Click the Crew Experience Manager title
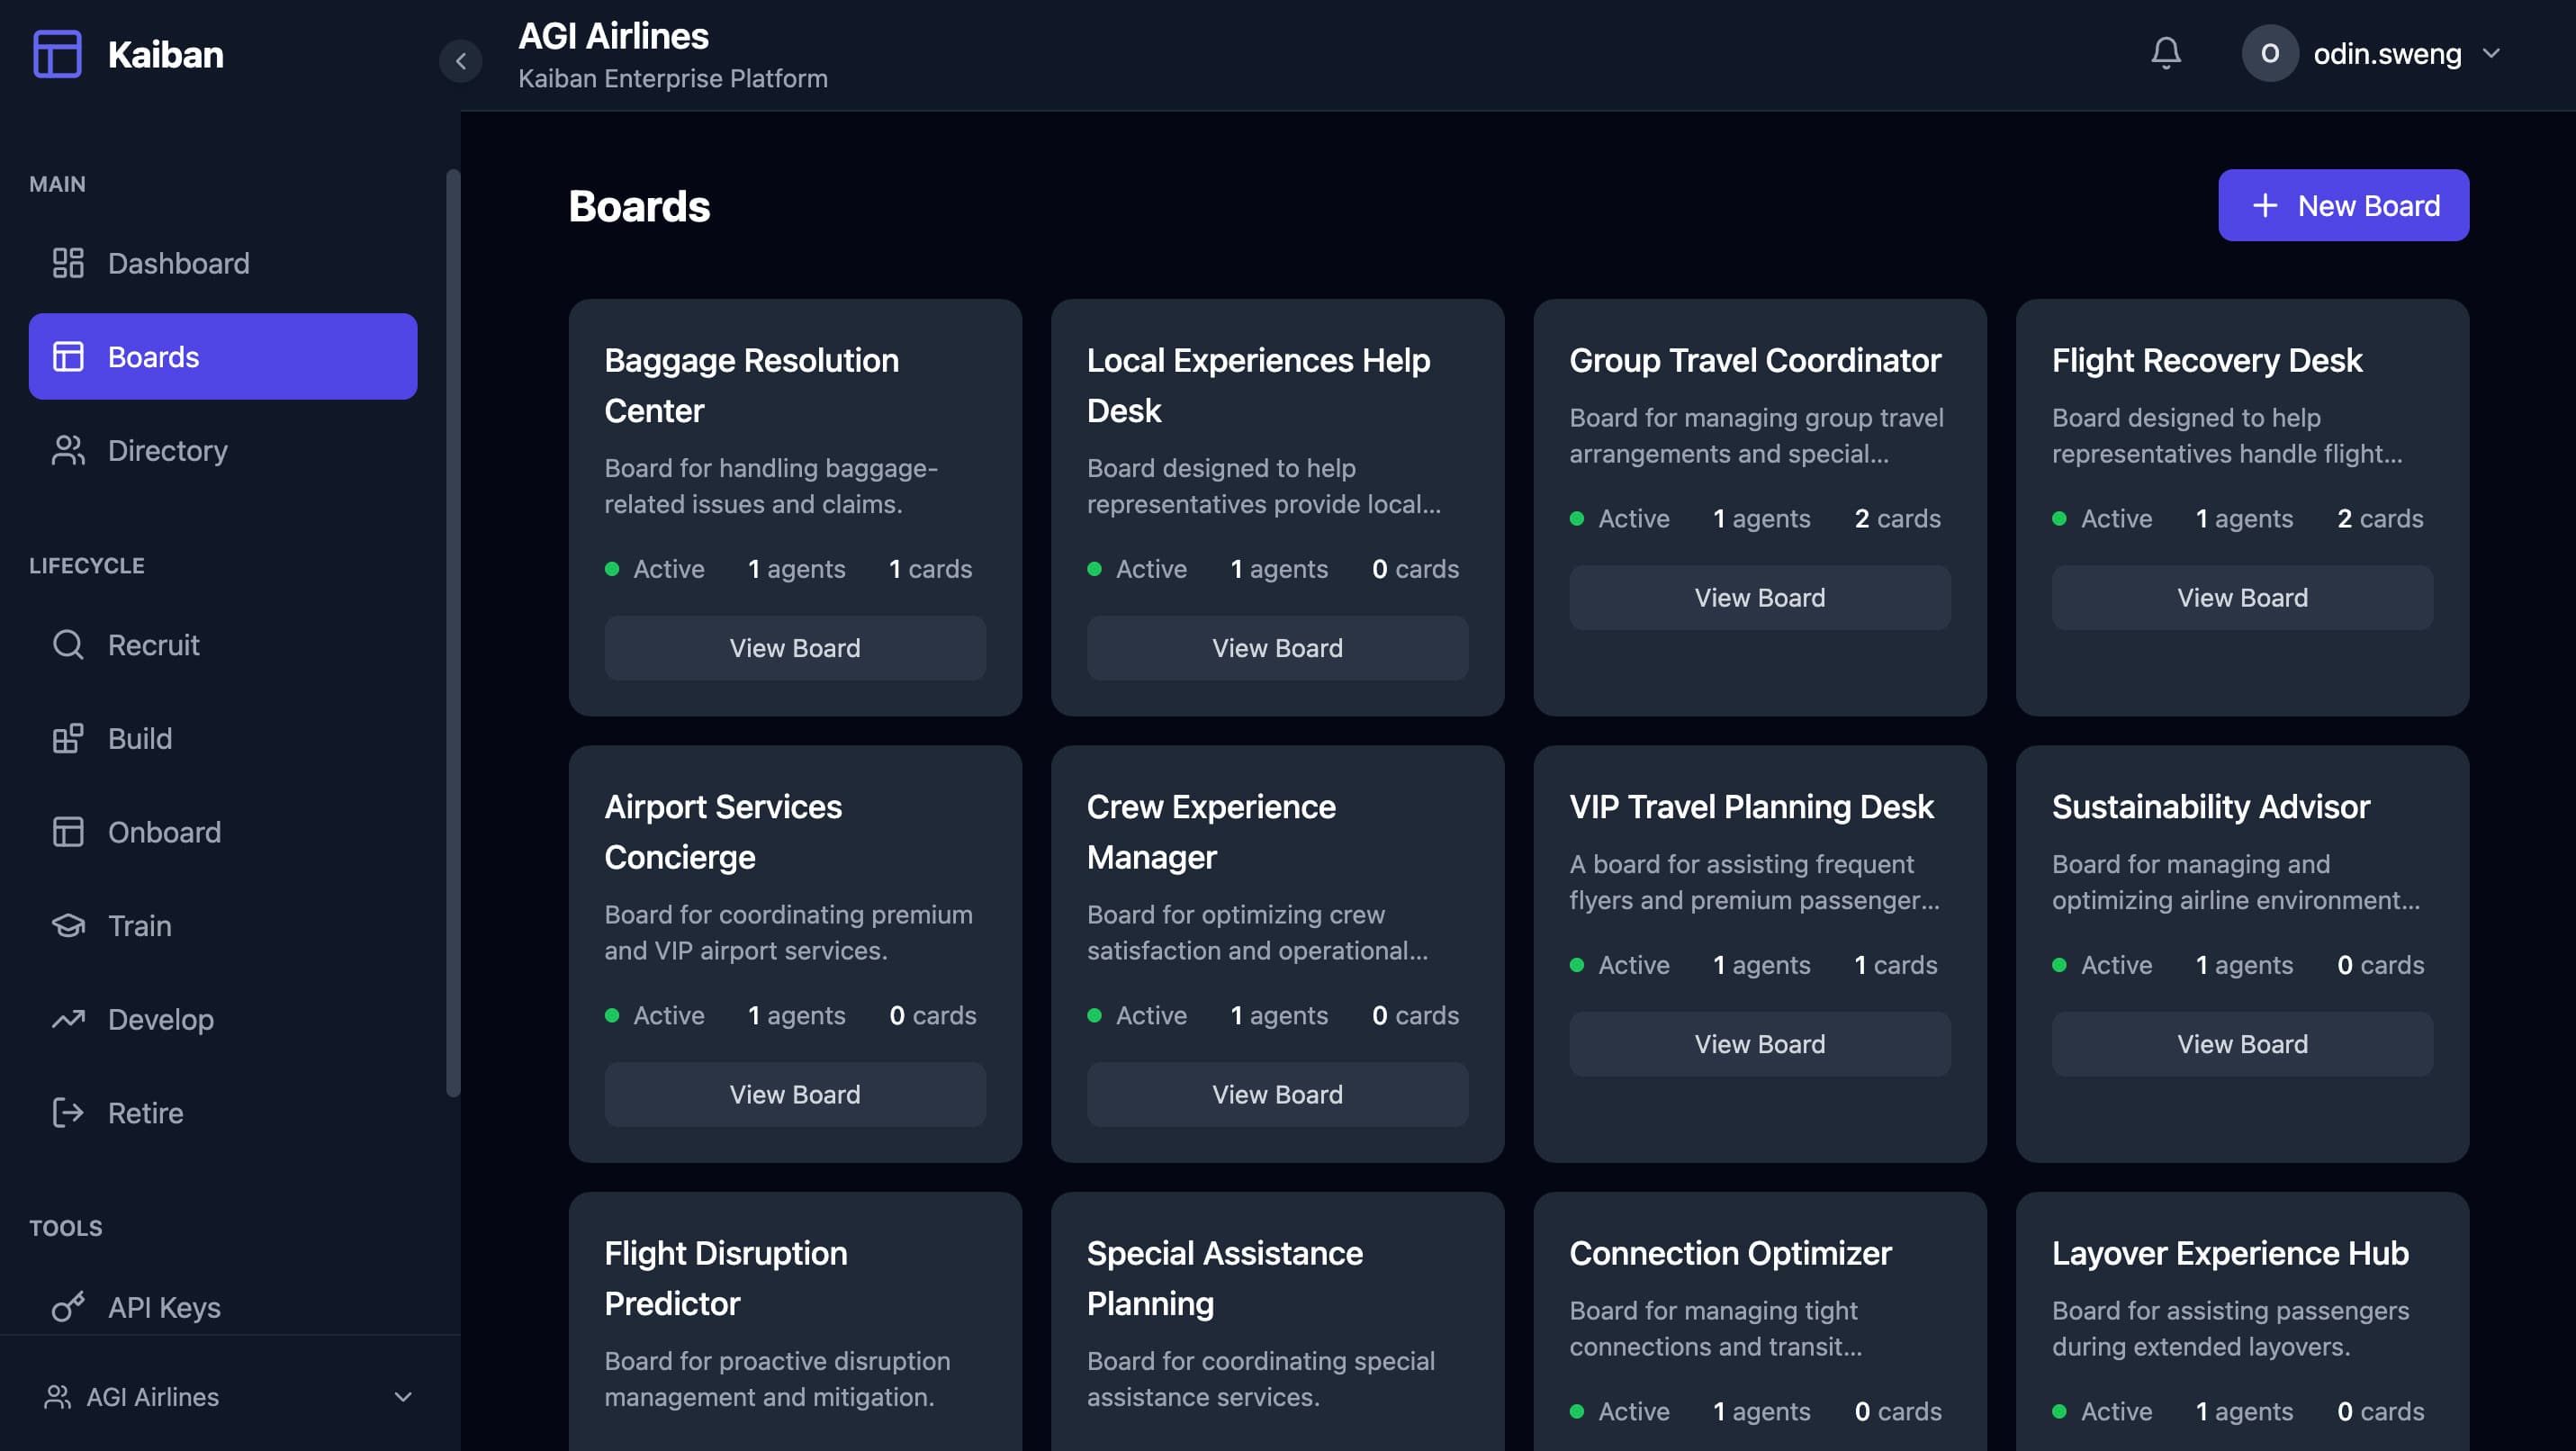The height and width of the screenshot is (1451, 2576). 1211,832
